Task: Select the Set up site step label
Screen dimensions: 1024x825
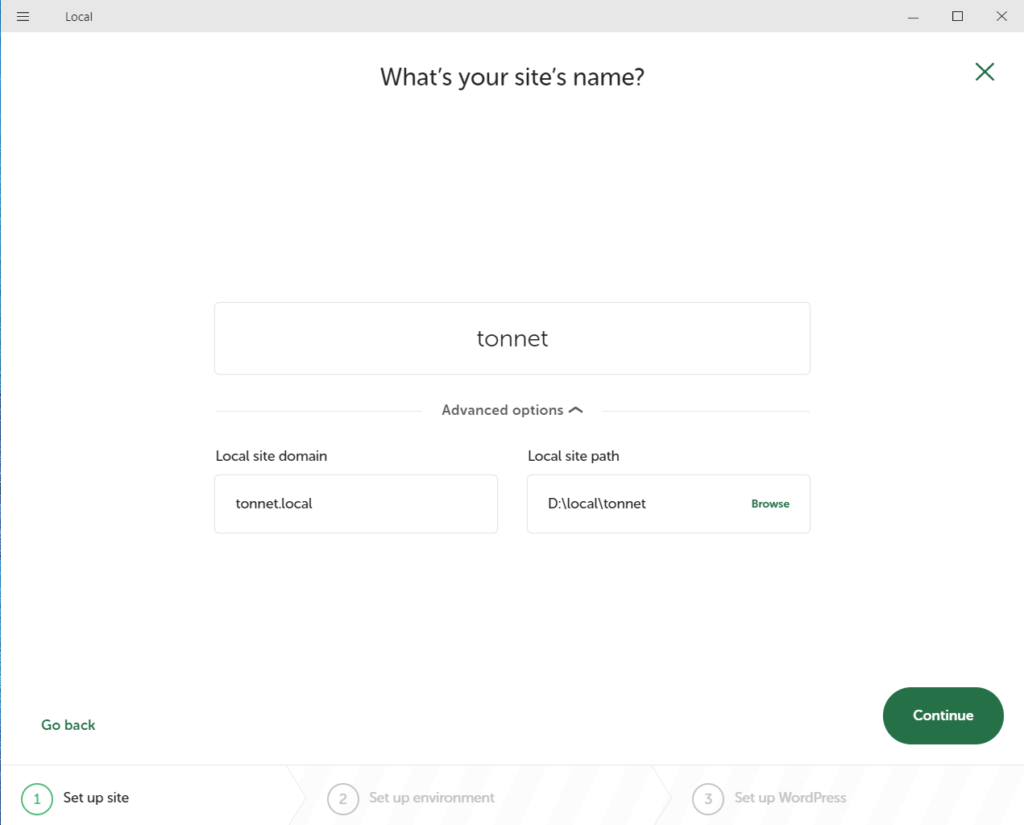Action: (x=96, y=798)
